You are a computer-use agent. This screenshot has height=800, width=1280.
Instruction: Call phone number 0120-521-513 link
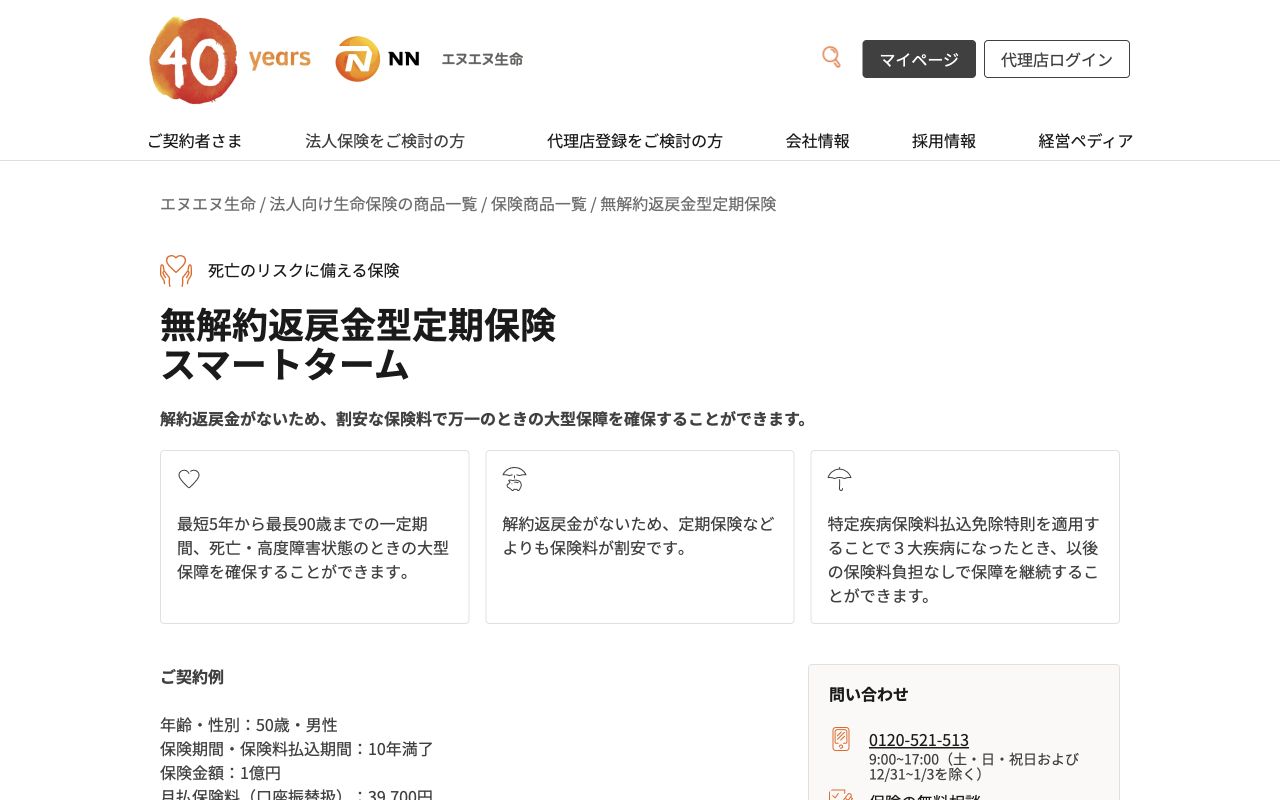coord(919,740)
